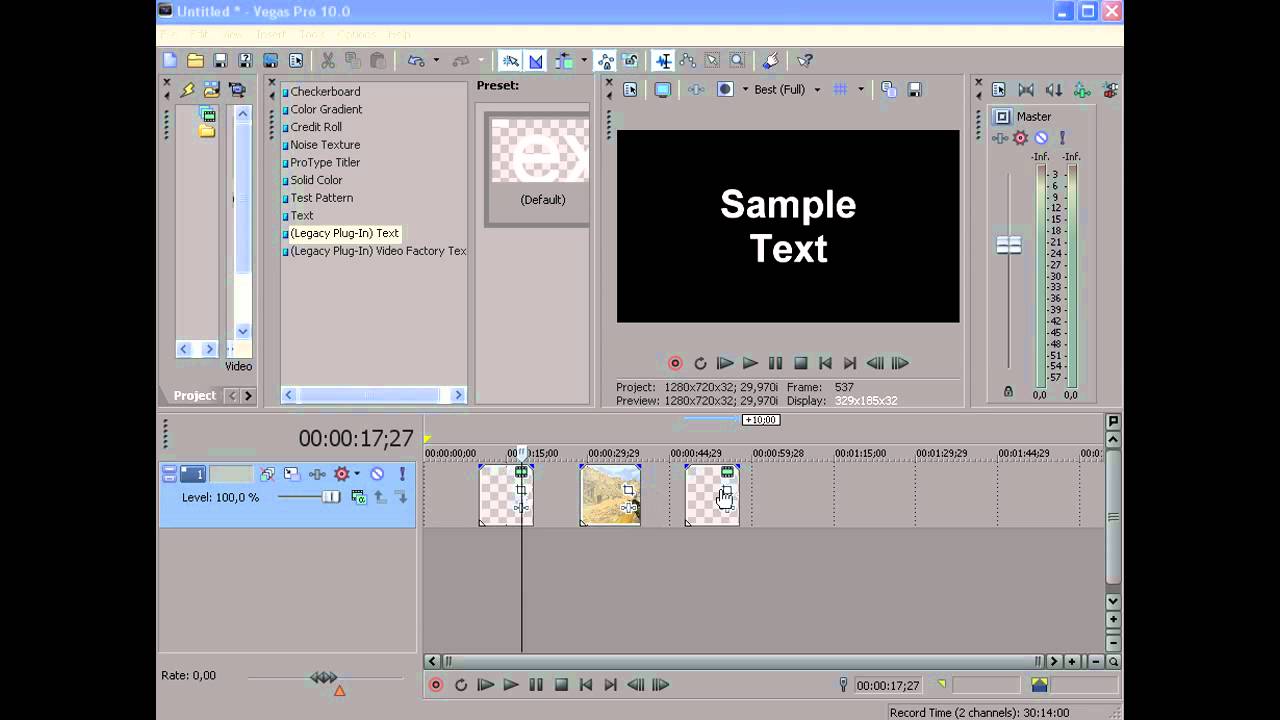Save snapshot to file icon in preview

tap(914, 89)
